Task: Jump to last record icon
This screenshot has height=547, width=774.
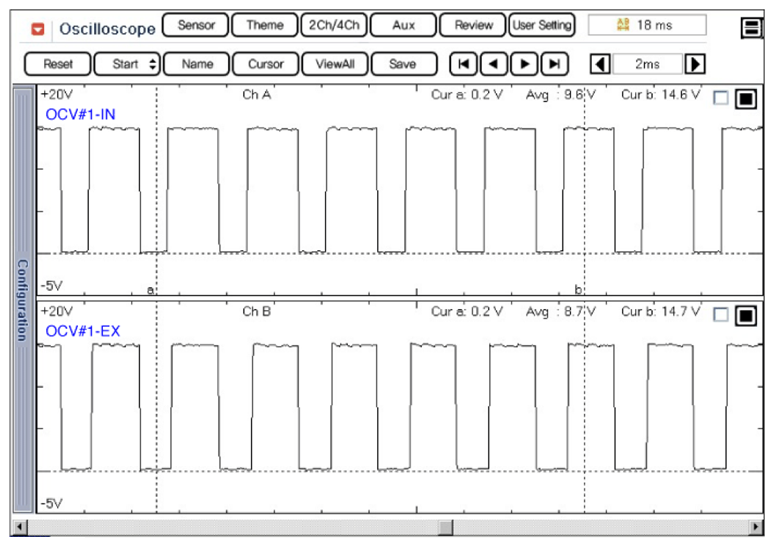Action: click(x=554, y=64)
